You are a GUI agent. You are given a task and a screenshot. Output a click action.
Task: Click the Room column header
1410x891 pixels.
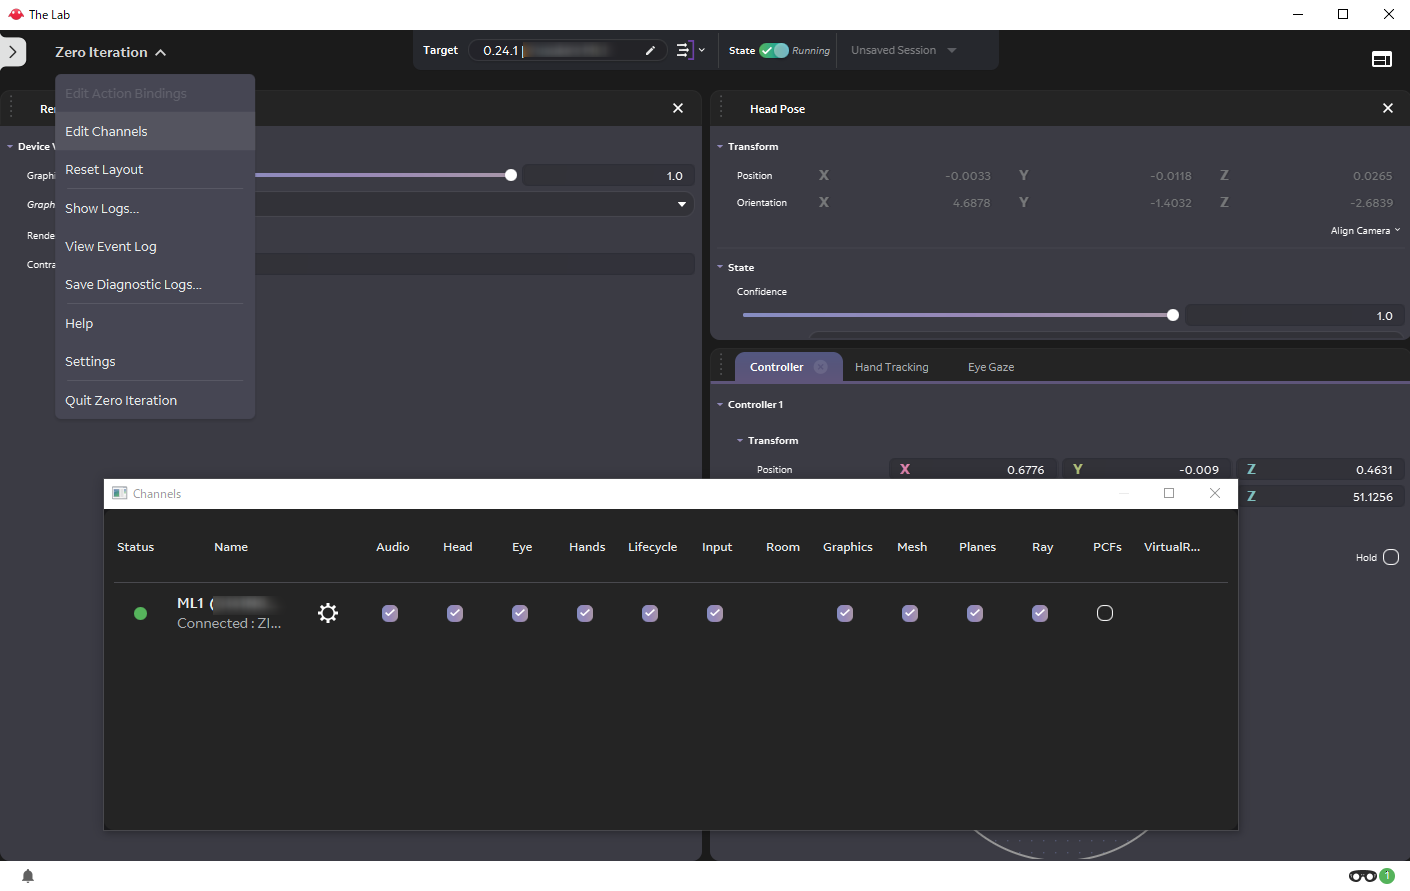tap(783, 547)
